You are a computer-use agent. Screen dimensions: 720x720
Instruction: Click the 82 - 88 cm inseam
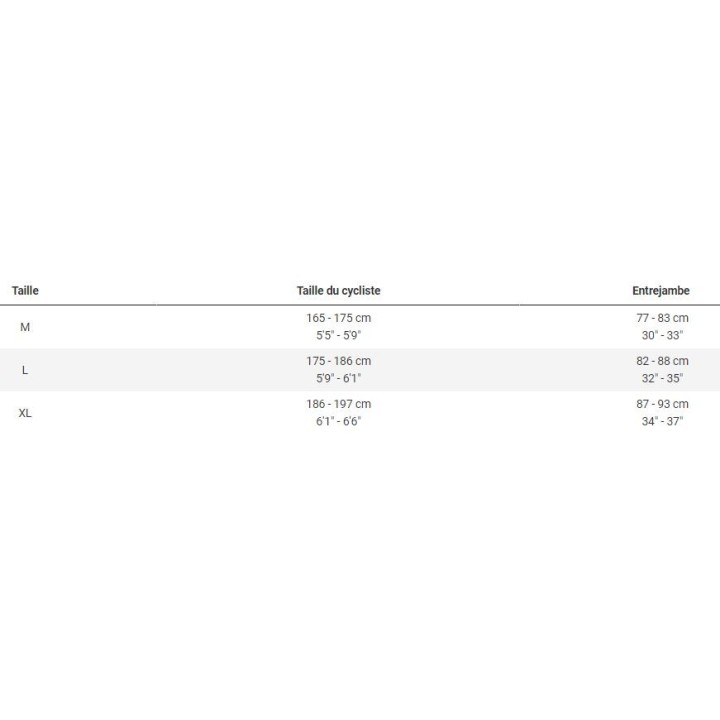click(x=662, y=361)
